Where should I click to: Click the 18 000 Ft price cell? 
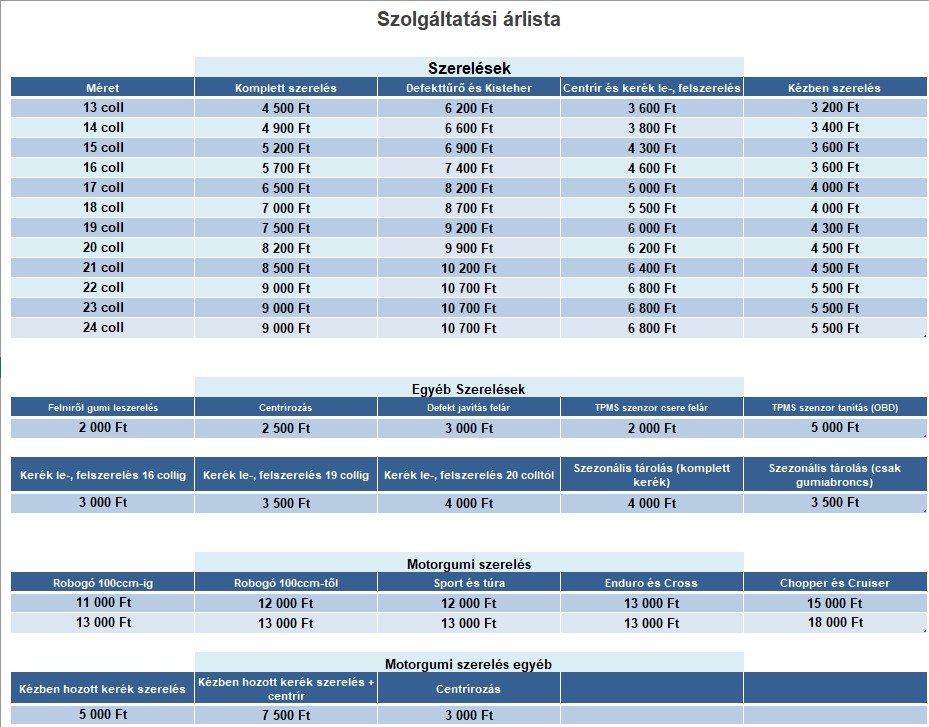(x=835, y=622)
